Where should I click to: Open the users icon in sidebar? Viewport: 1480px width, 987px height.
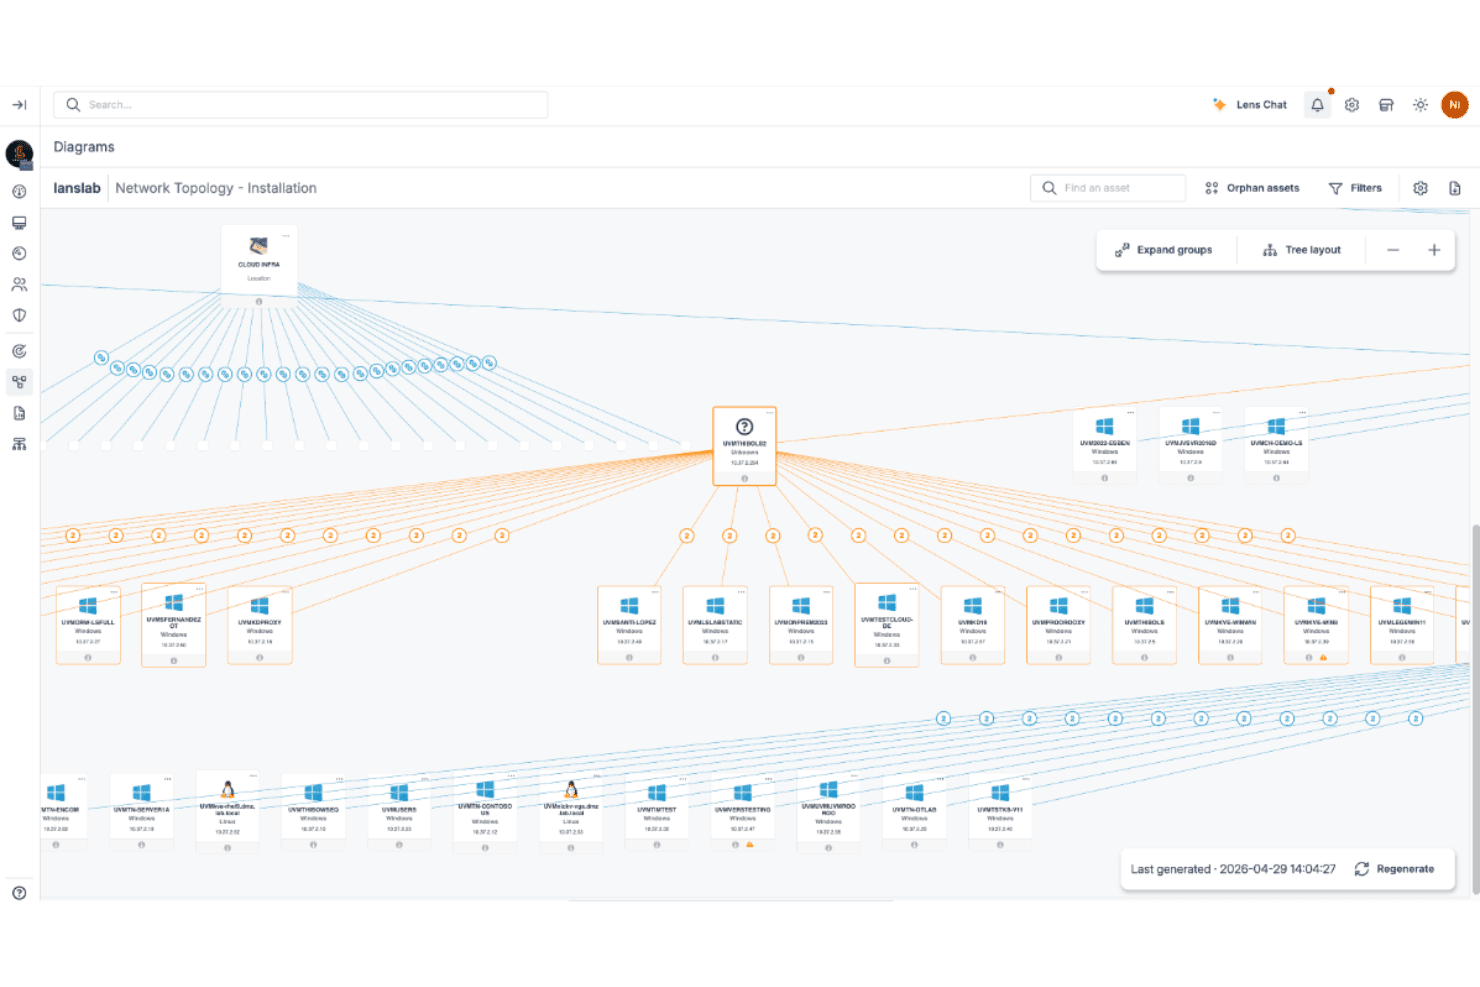click(x=19, y=285)
